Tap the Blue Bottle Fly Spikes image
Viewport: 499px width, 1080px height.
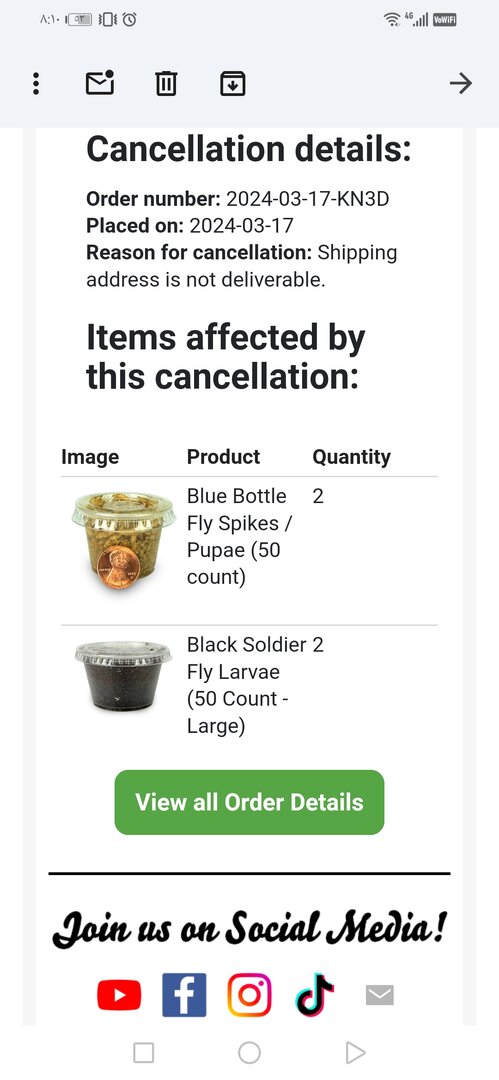(x=123, y=540)
